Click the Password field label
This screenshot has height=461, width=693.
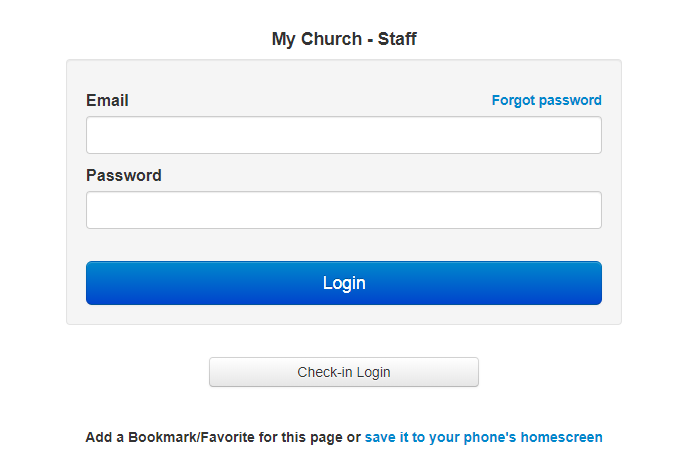pos(123,175)
